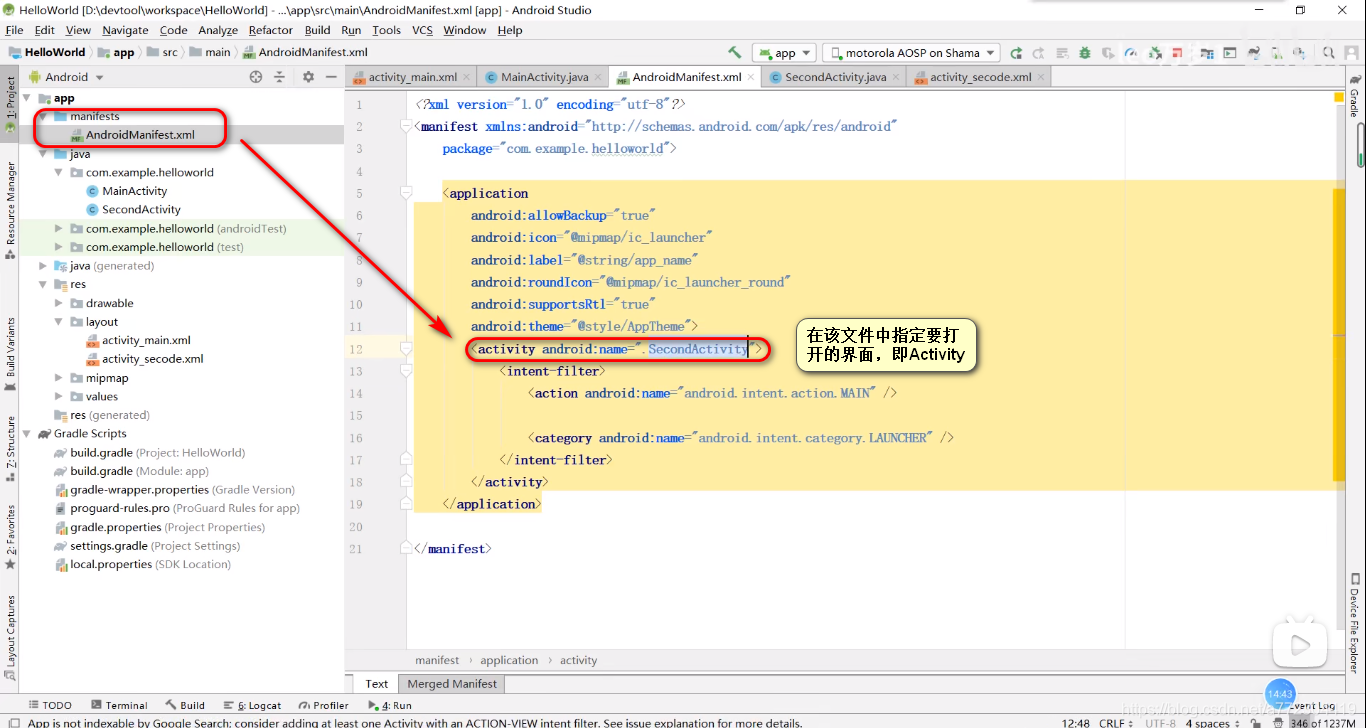Screen dimensions: 1366x728
Task: Close the AndroidManifest.xml editor tab
Action: 752,77
